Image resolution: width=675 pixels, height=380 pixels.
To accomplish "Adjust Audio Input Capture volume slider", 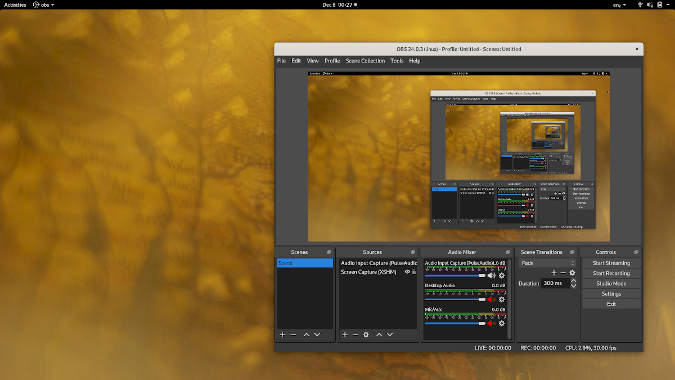I will [x=455, y=275].
